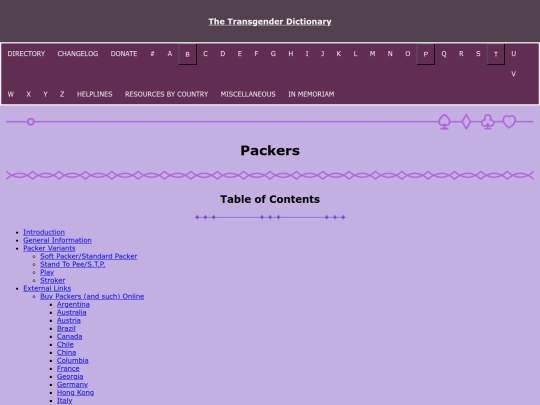Jump to General Information section
This screenshot has height=405, width=540.
57,240
